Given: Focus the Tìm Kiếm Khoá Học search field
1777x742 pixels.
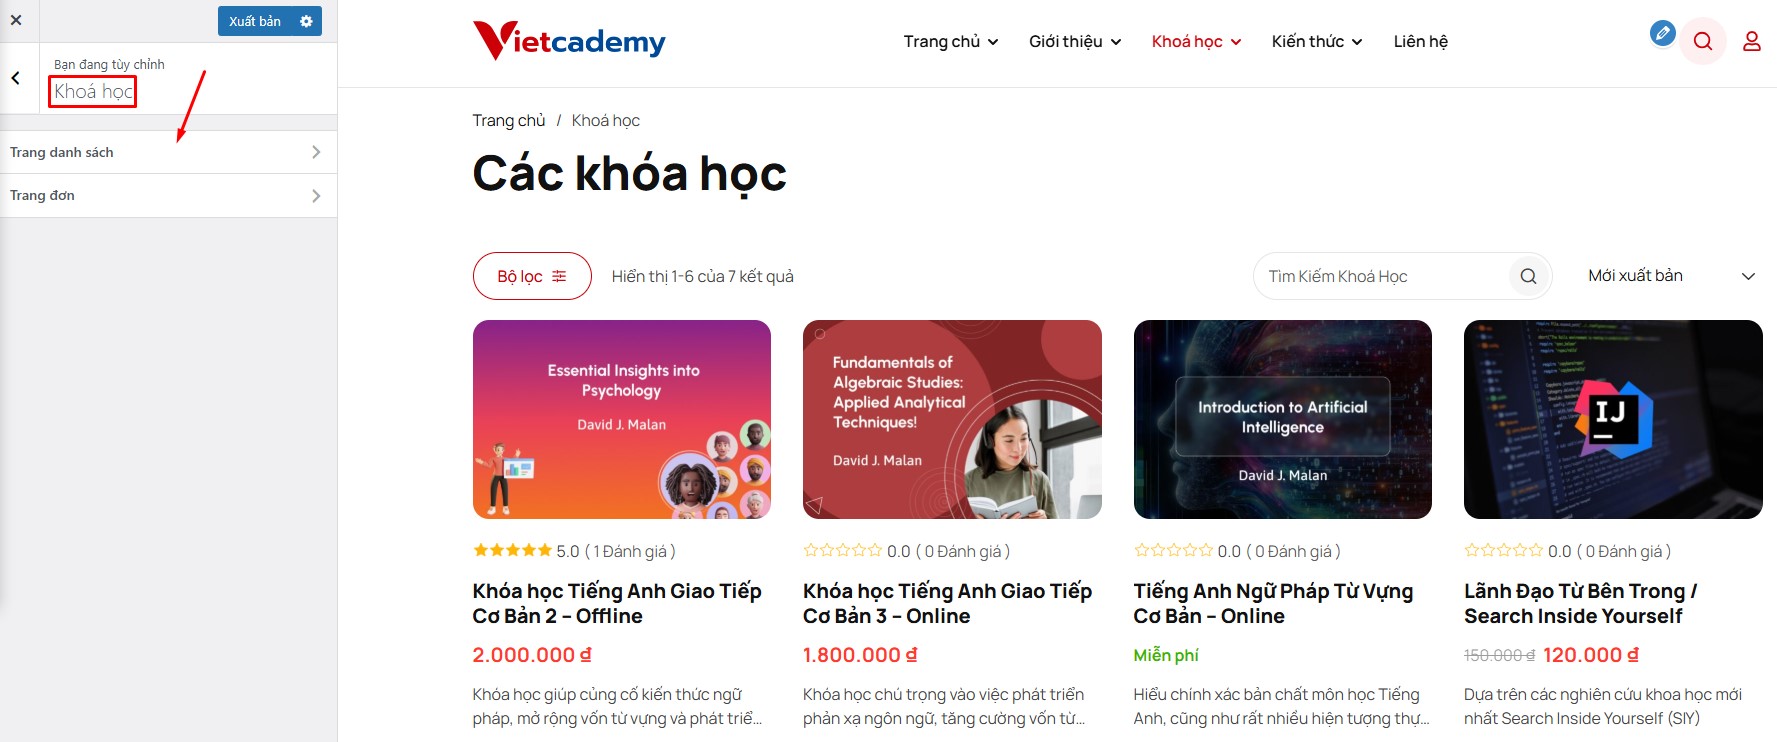Looking at the screenshot, I should [x=1385, y=276].
